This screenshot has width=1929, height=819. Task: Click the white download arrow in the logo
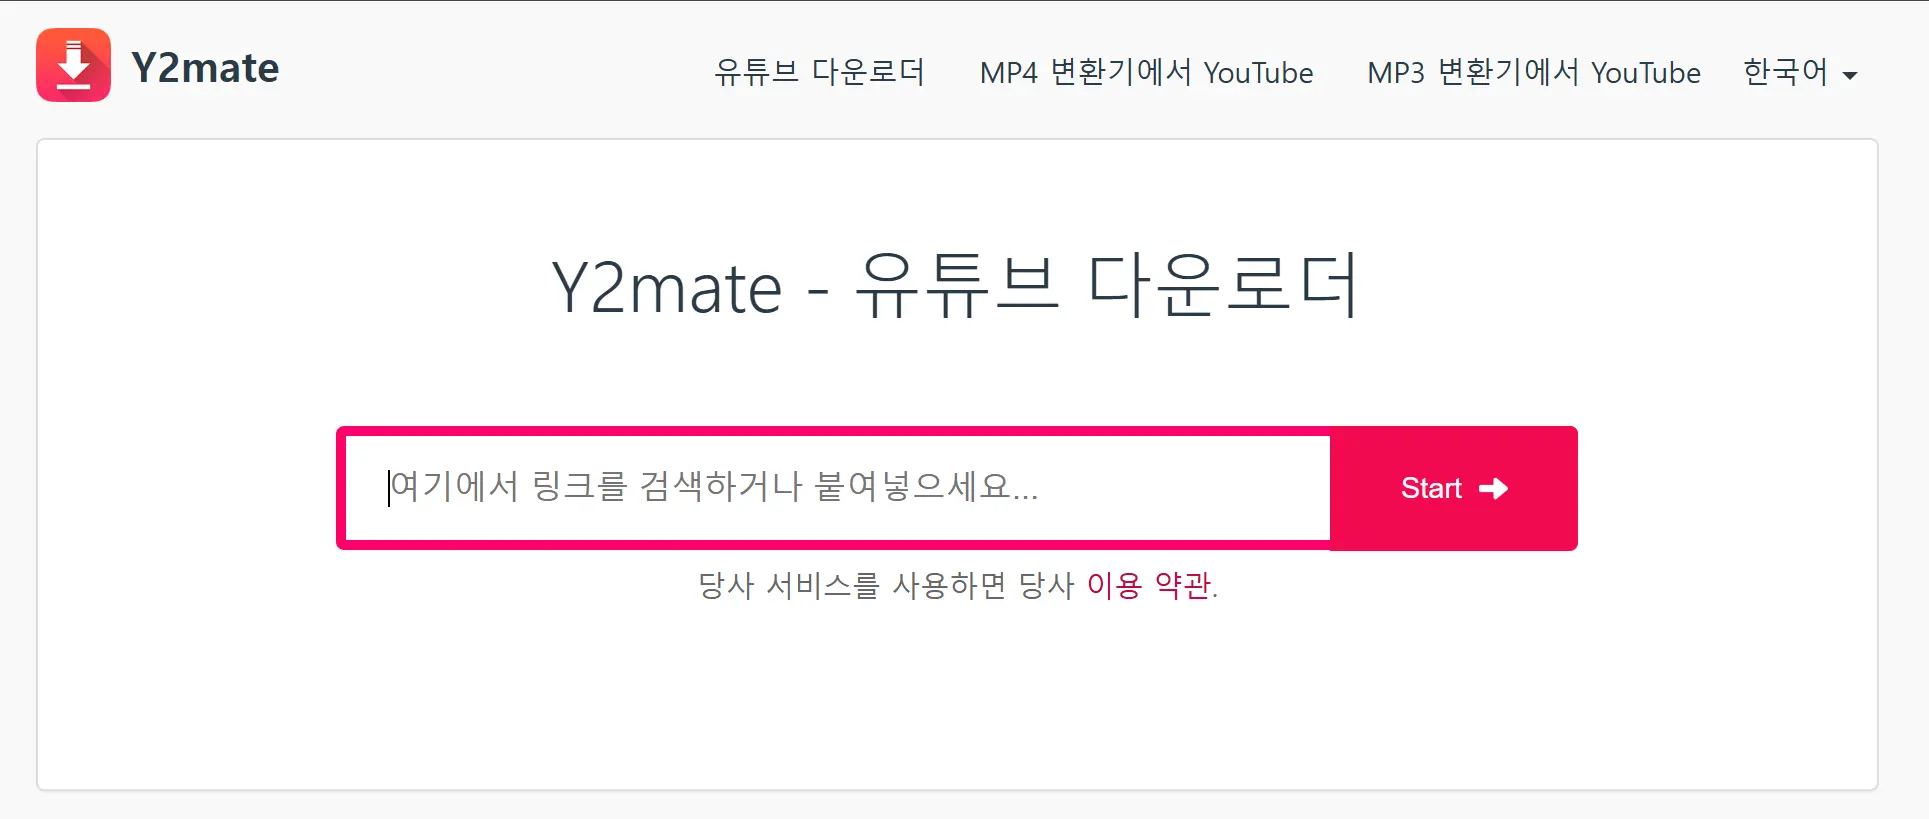tap(73, 65)
